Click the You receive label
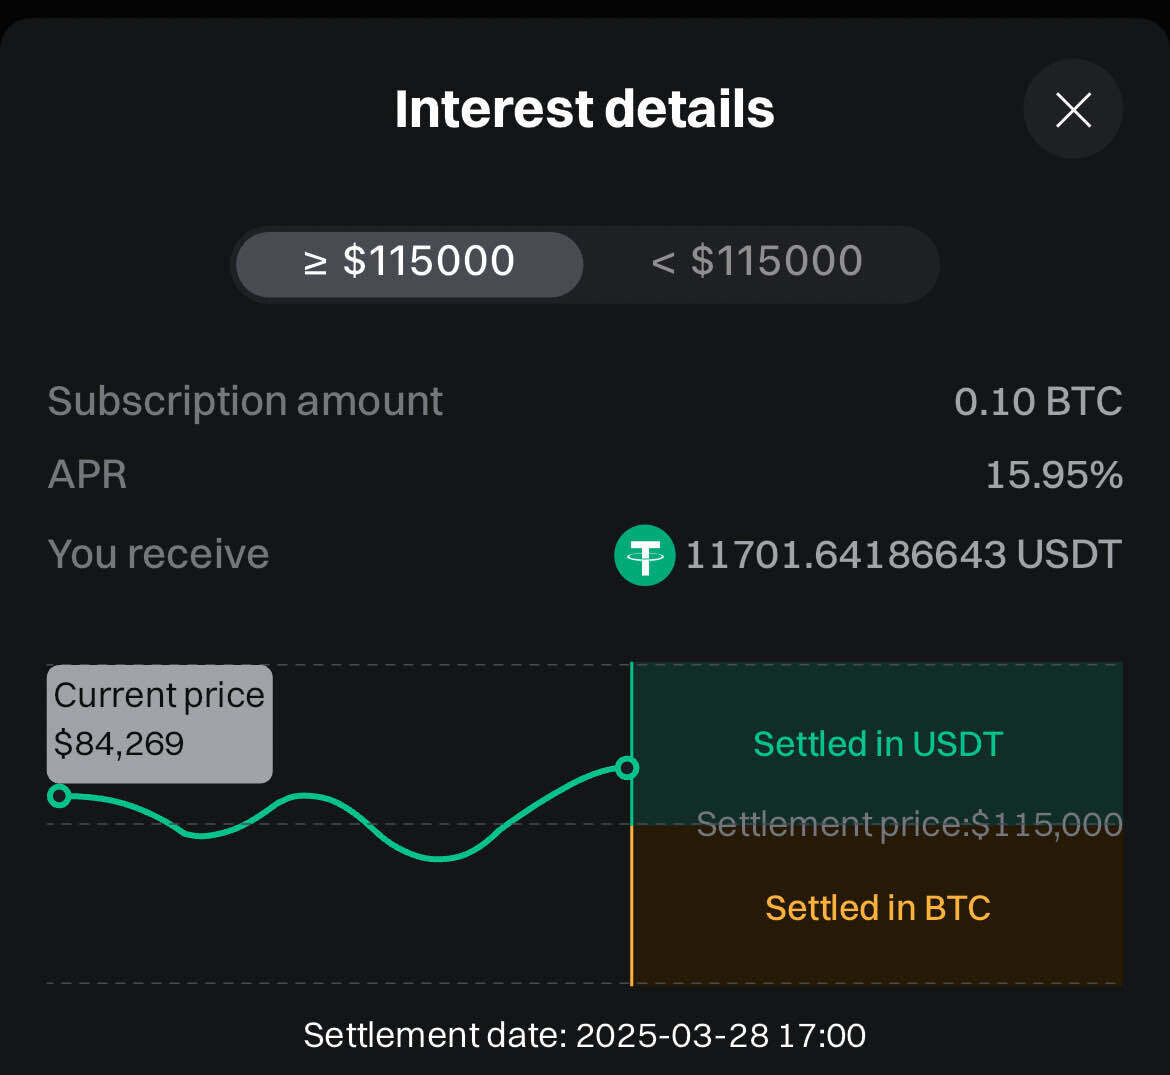 coord(158,555)
